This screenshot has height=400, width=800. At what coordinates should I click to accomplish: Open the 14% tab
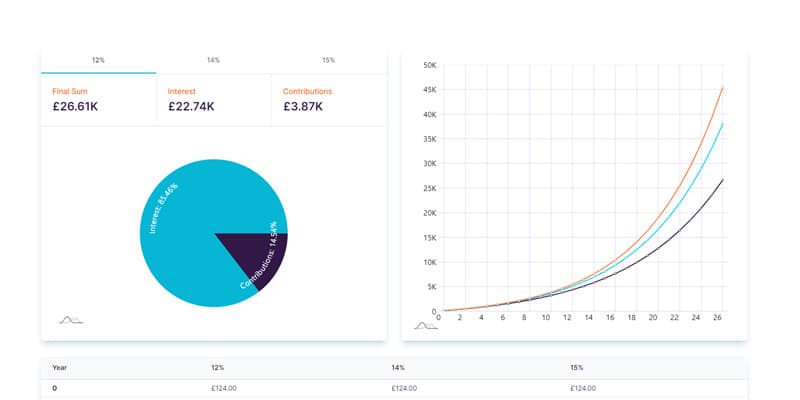(213, 60)
